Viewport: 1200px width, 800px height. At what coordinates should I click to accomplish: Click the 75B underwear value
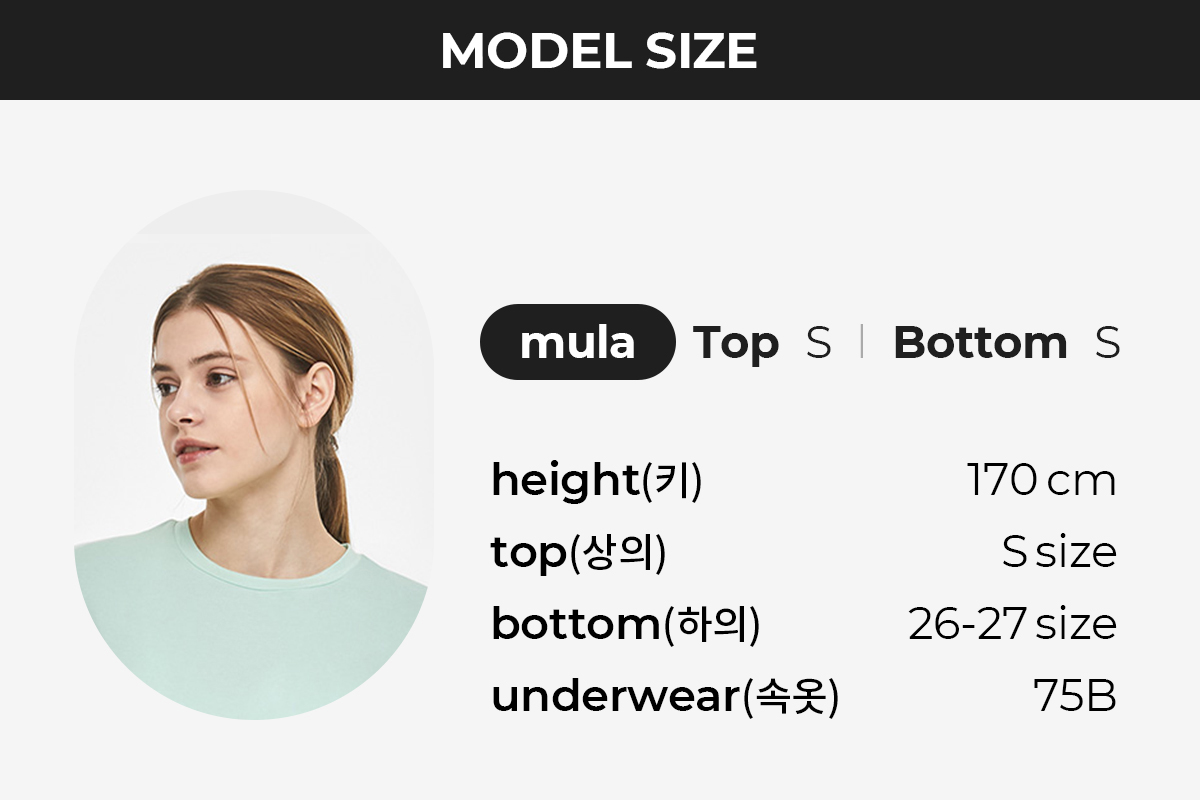click(1075, 697)
